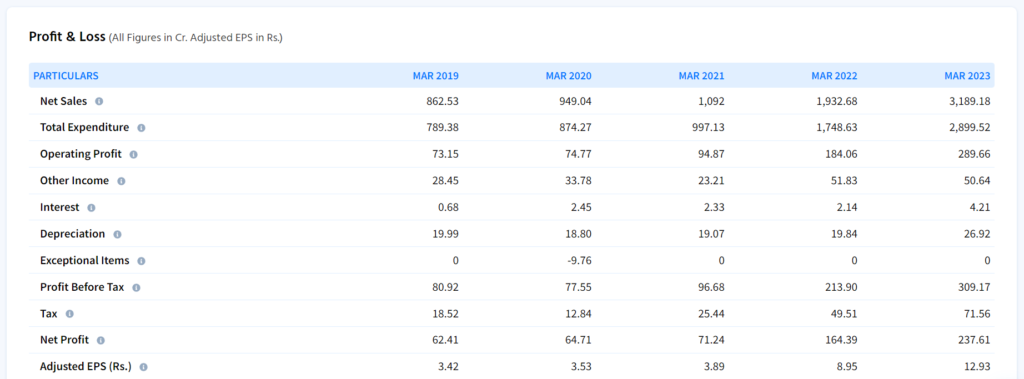Click Adjusted EPS value 3.42
The image size is (1024, 379).
click(x=448, y=367)
